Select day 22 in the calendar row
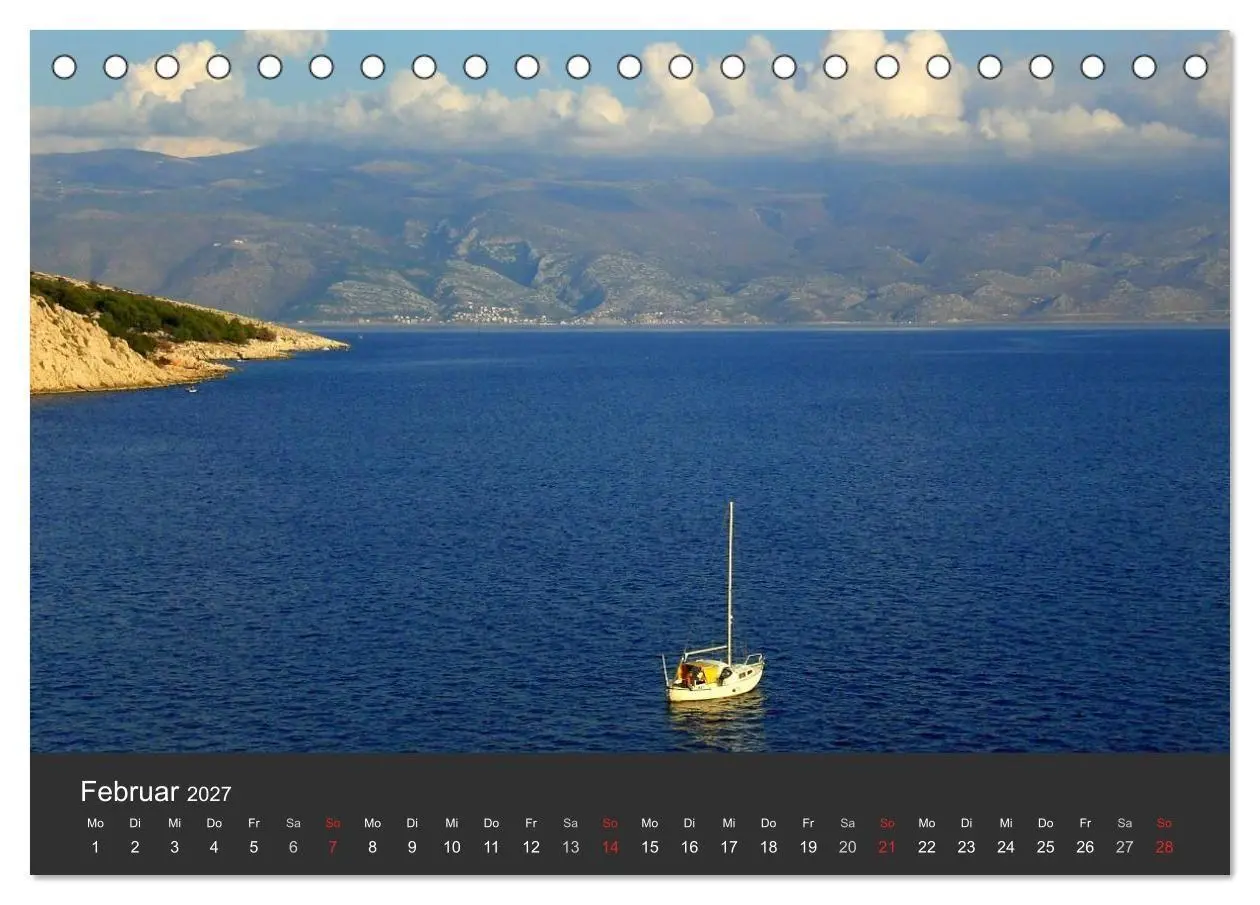Image resolution: width=1260 pixels, height=905 pixels. pyautogui.click(x=927, y=847)
